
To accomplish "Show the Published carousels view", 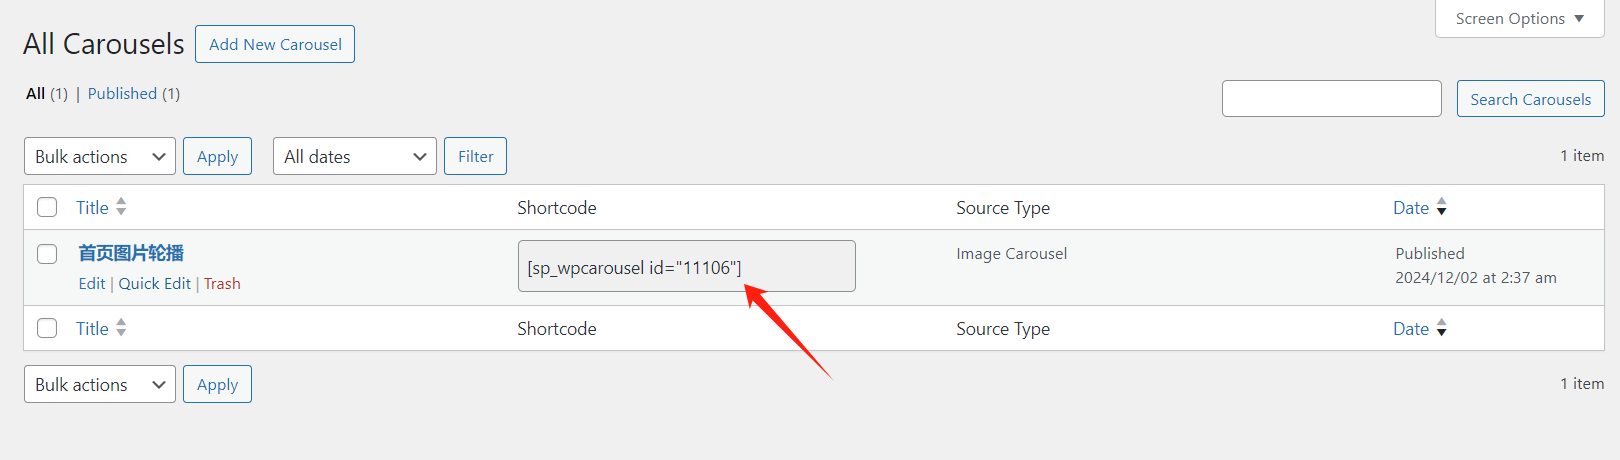I will point(122,93).
